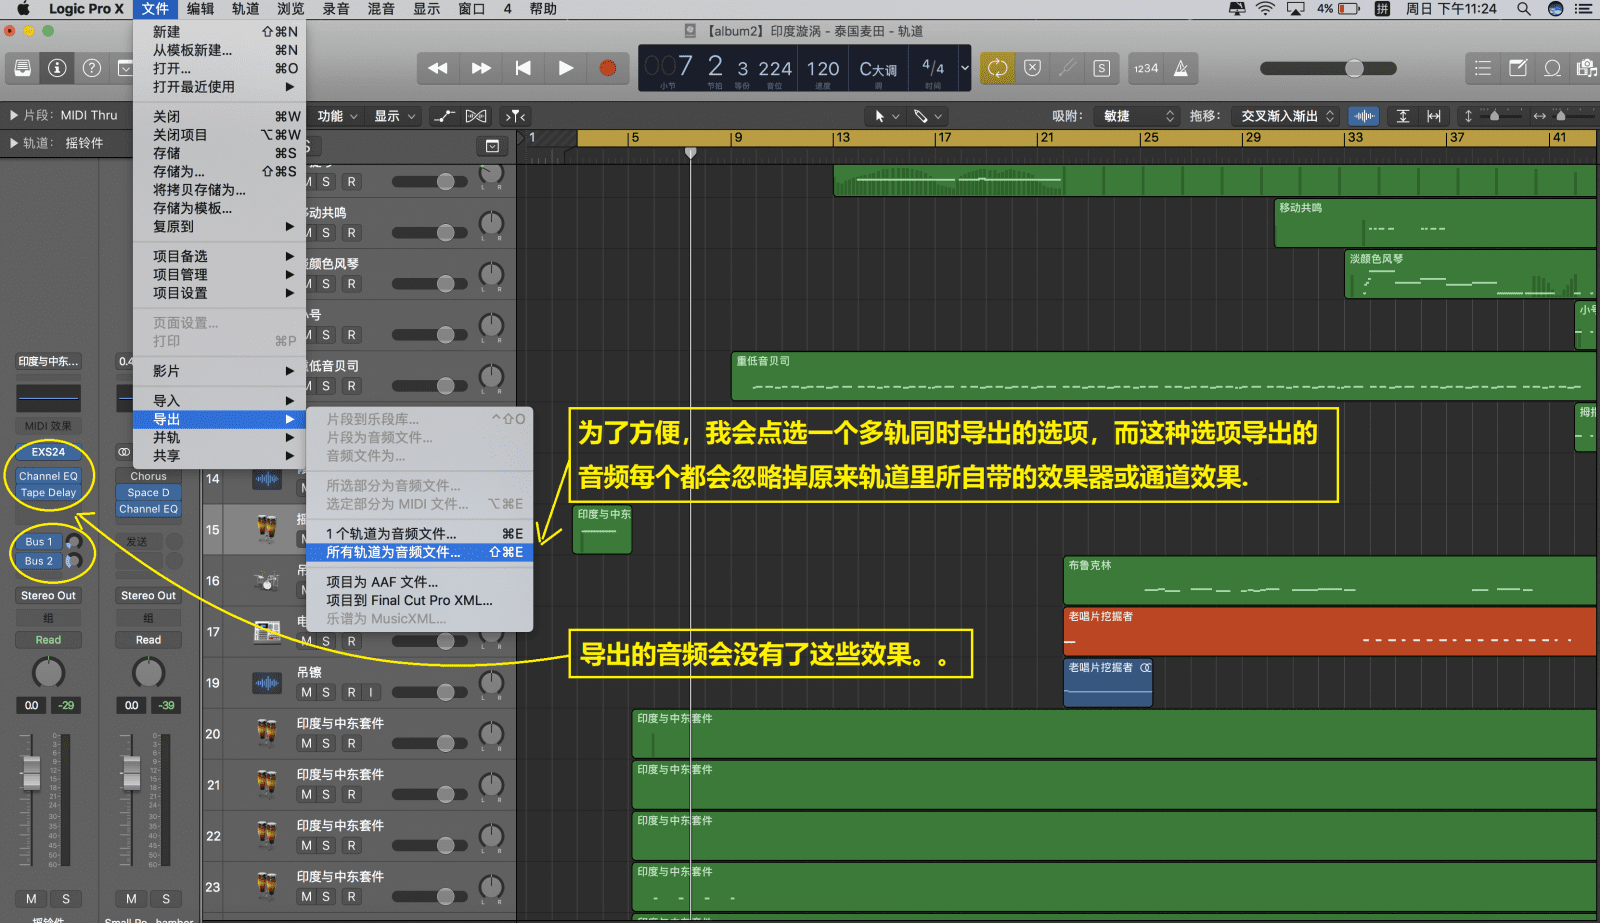
Task: Toggle waveform zoom button
Action: 1364,116
